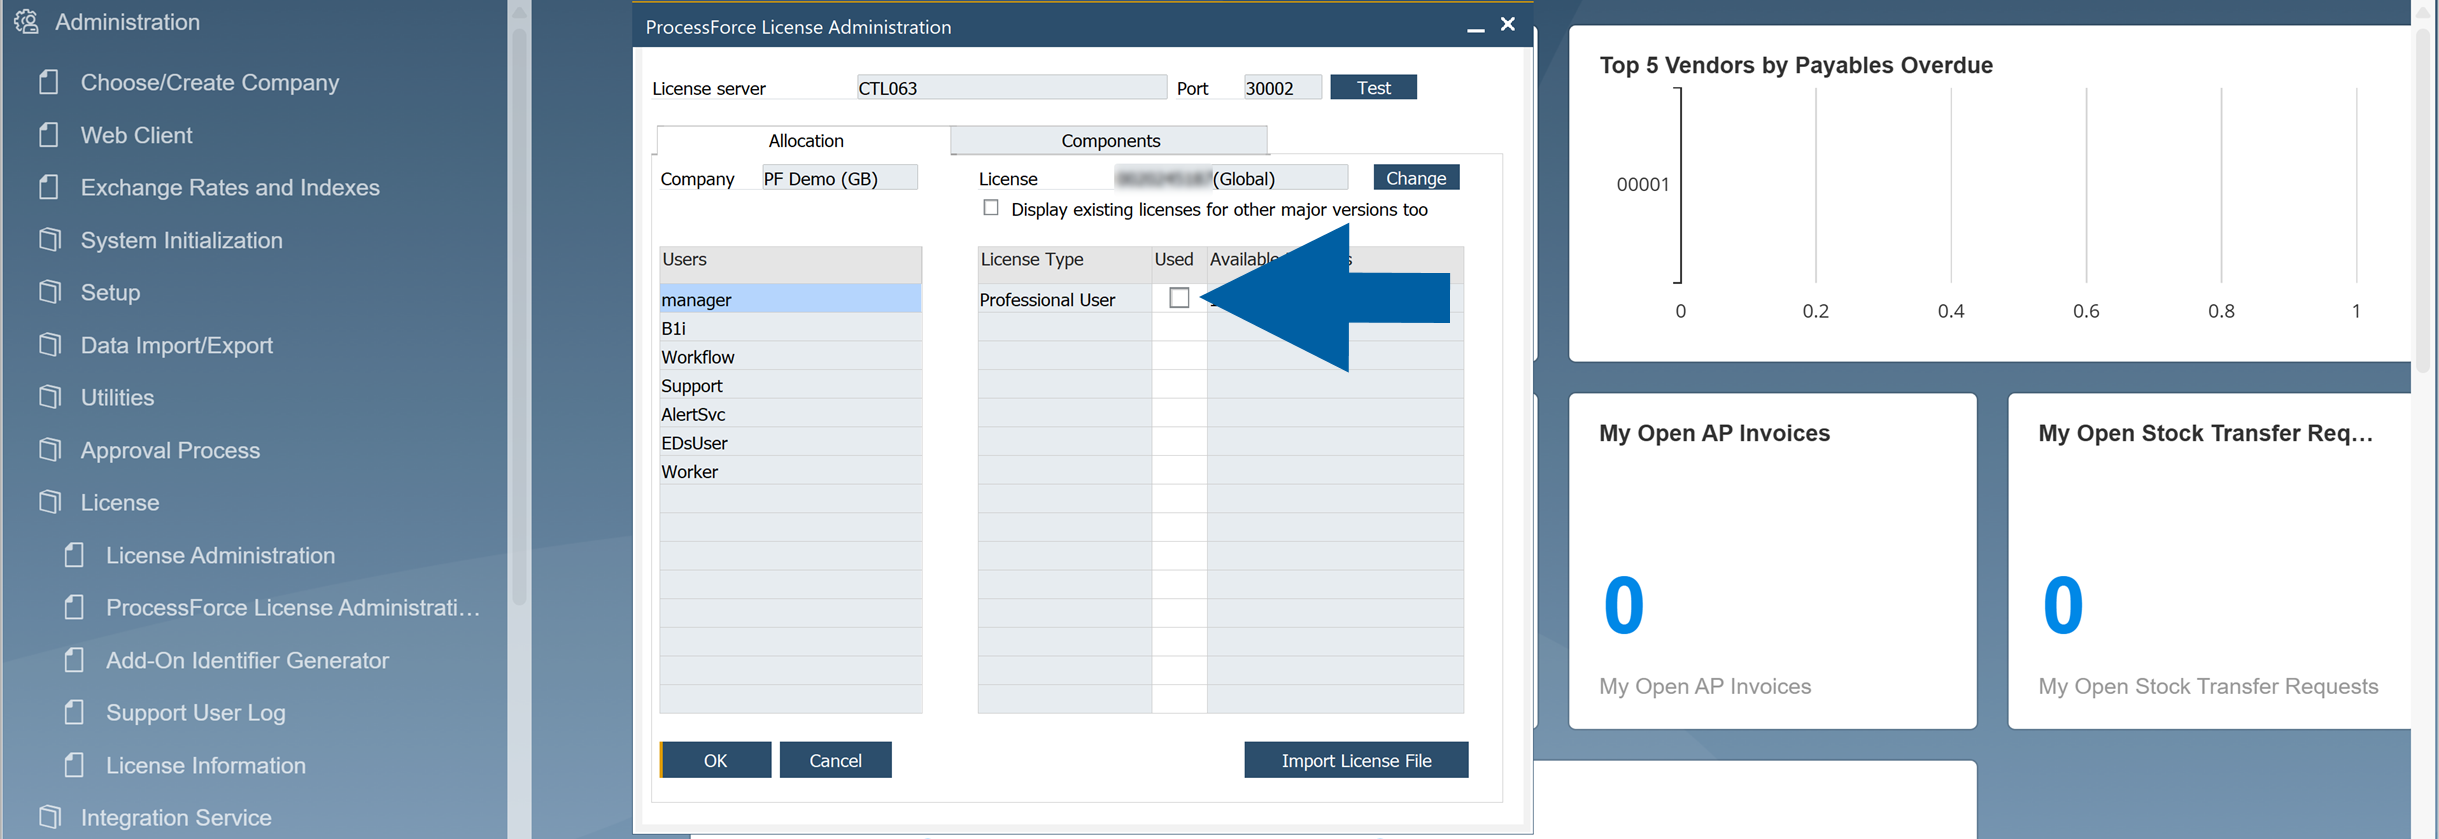Collapse the Administration module
The image size is (2439, 839).
[x=127, y=22]
